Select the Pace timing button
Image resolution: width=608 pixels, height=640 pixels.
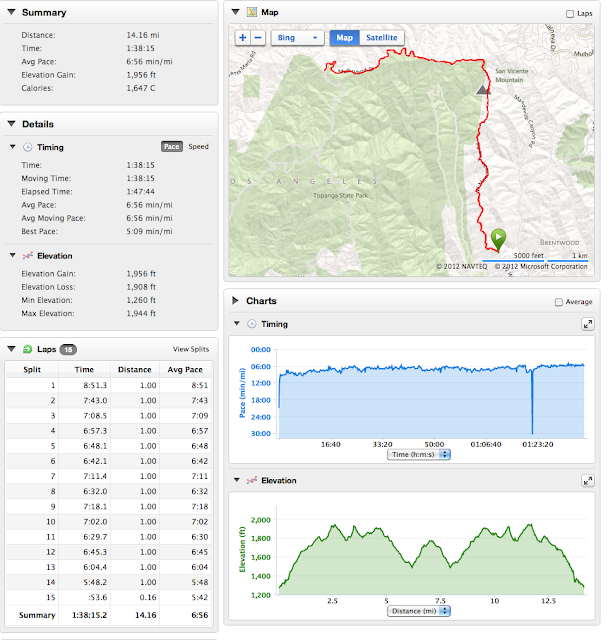tap(171, 147)
